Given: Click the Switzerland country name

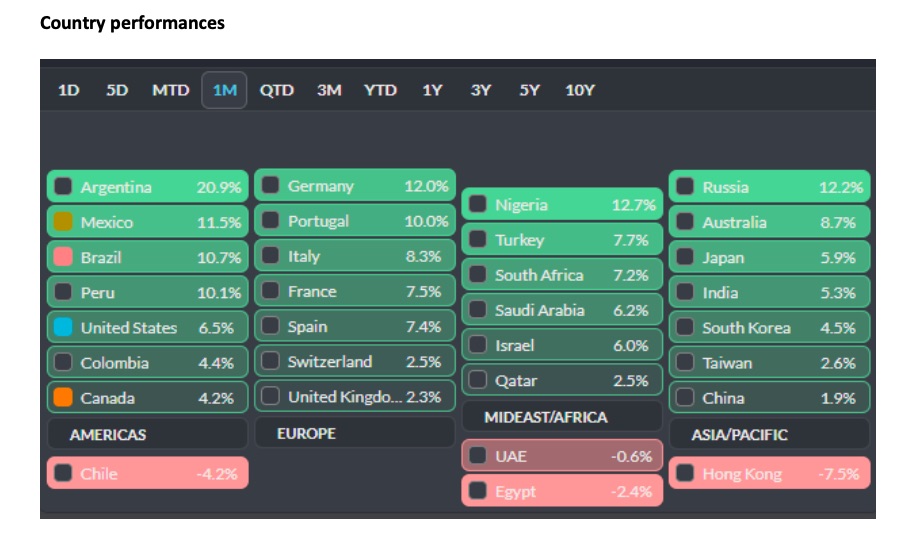Looking at the screenshot, I should point(330,362).
